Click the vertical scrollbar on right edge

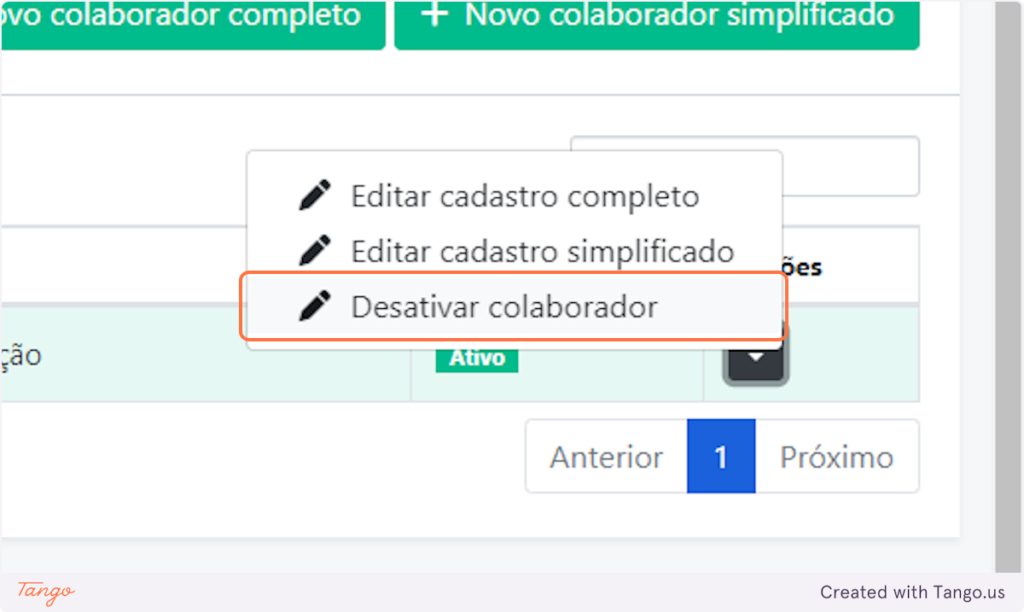coord(1008,286)
